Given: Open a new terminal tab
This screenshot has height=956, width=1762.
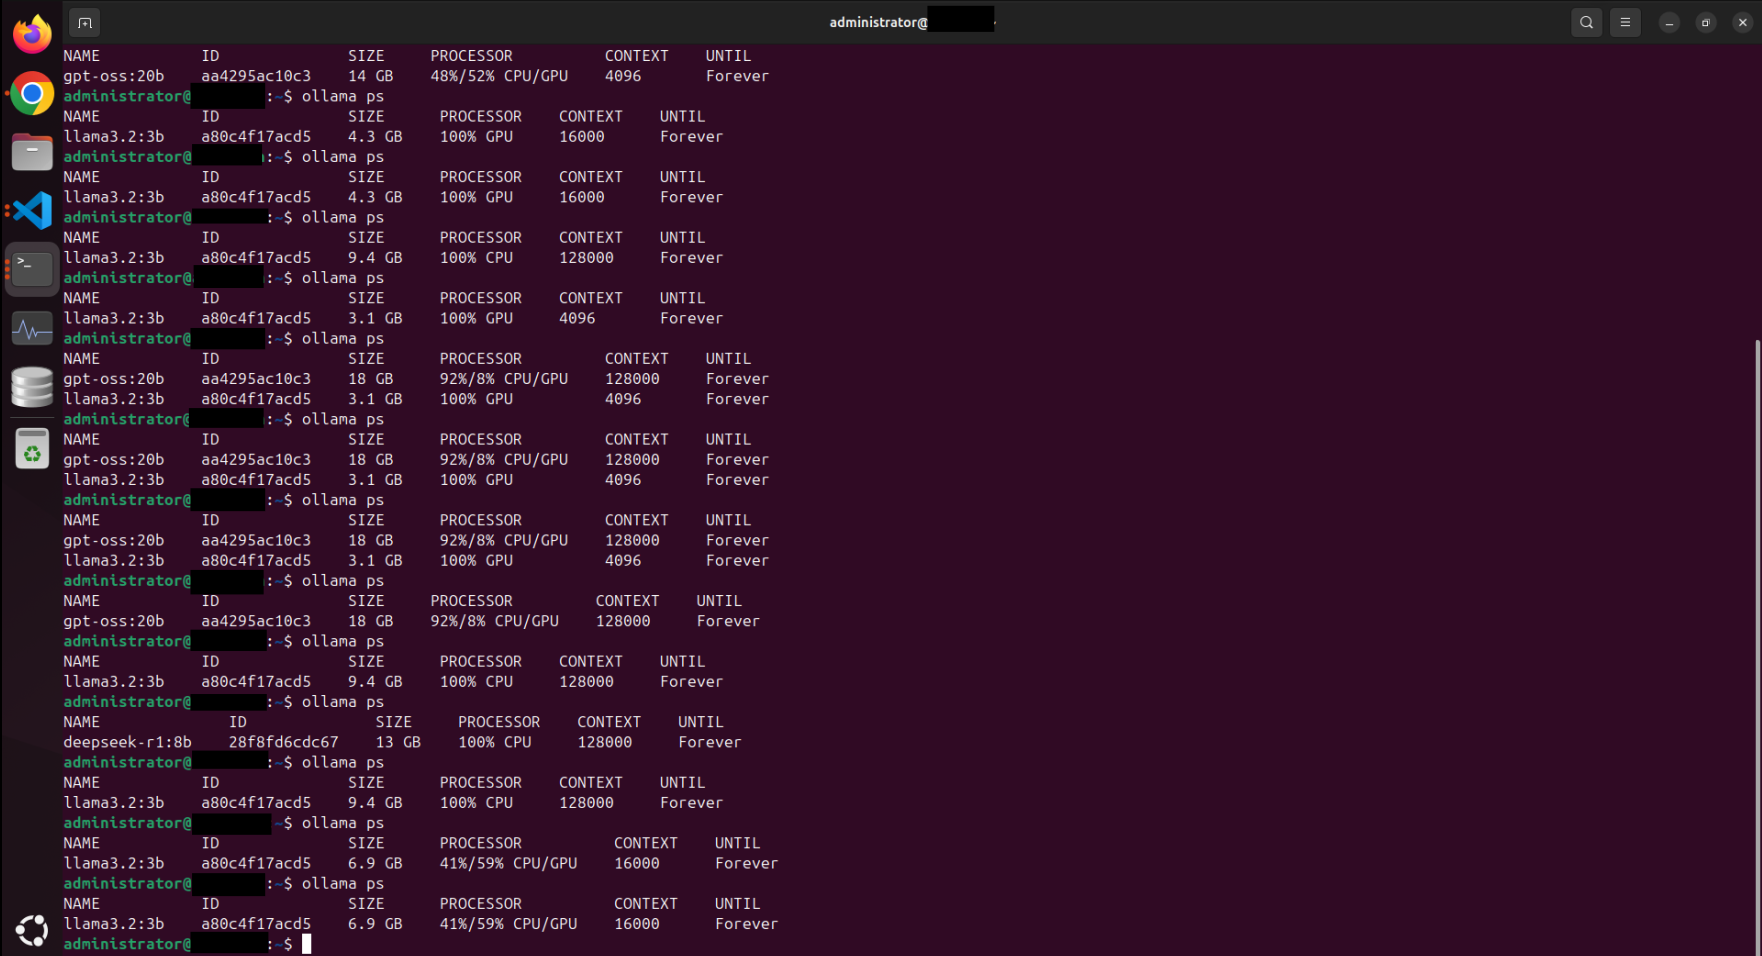Looking at the screenshot, I should tap(85, 22).
